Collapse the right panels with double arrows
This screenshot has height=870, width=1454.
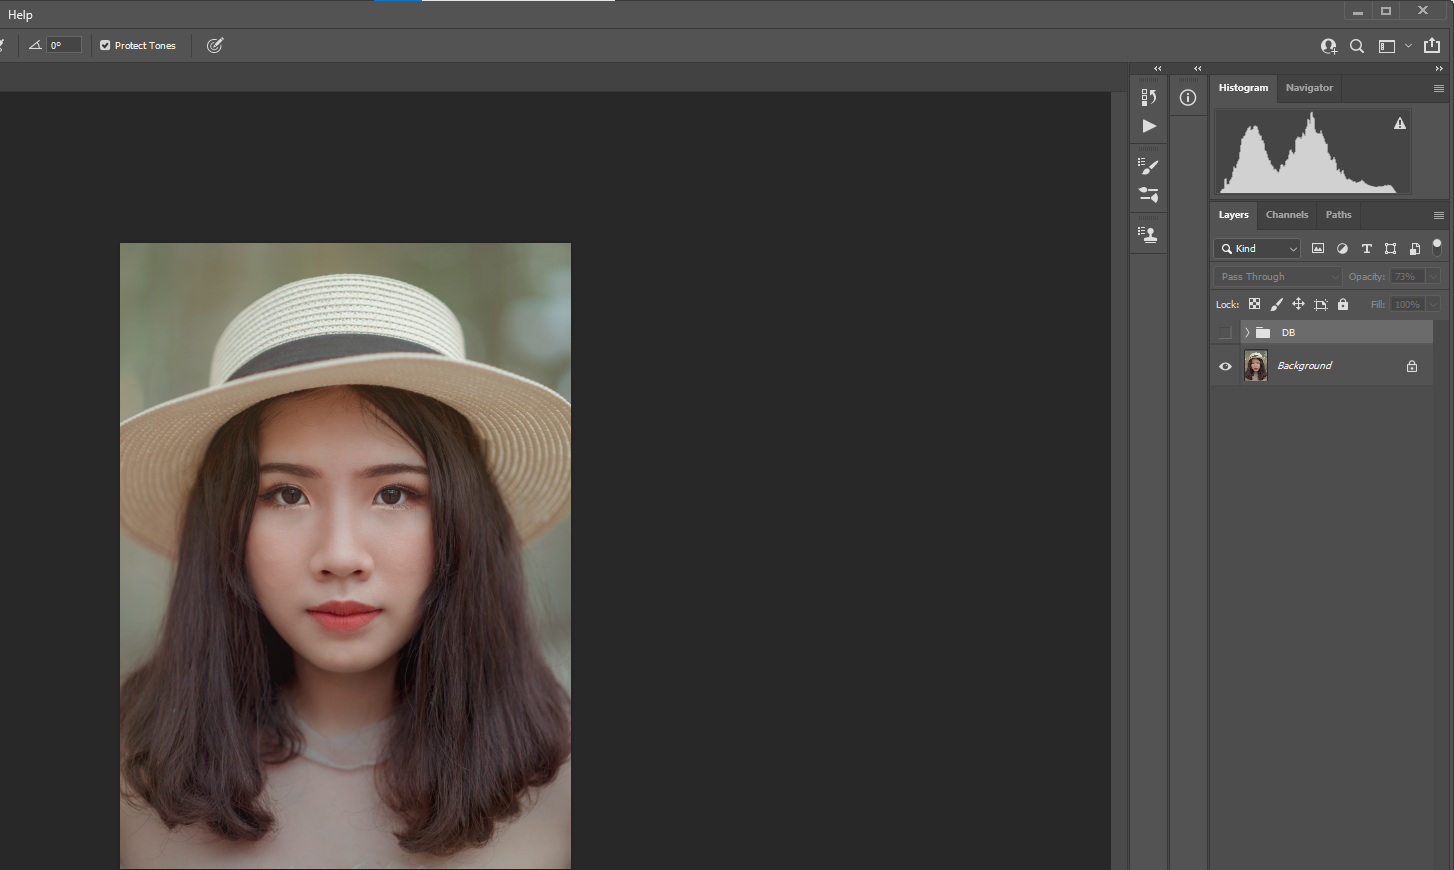tap(1439, 69)
